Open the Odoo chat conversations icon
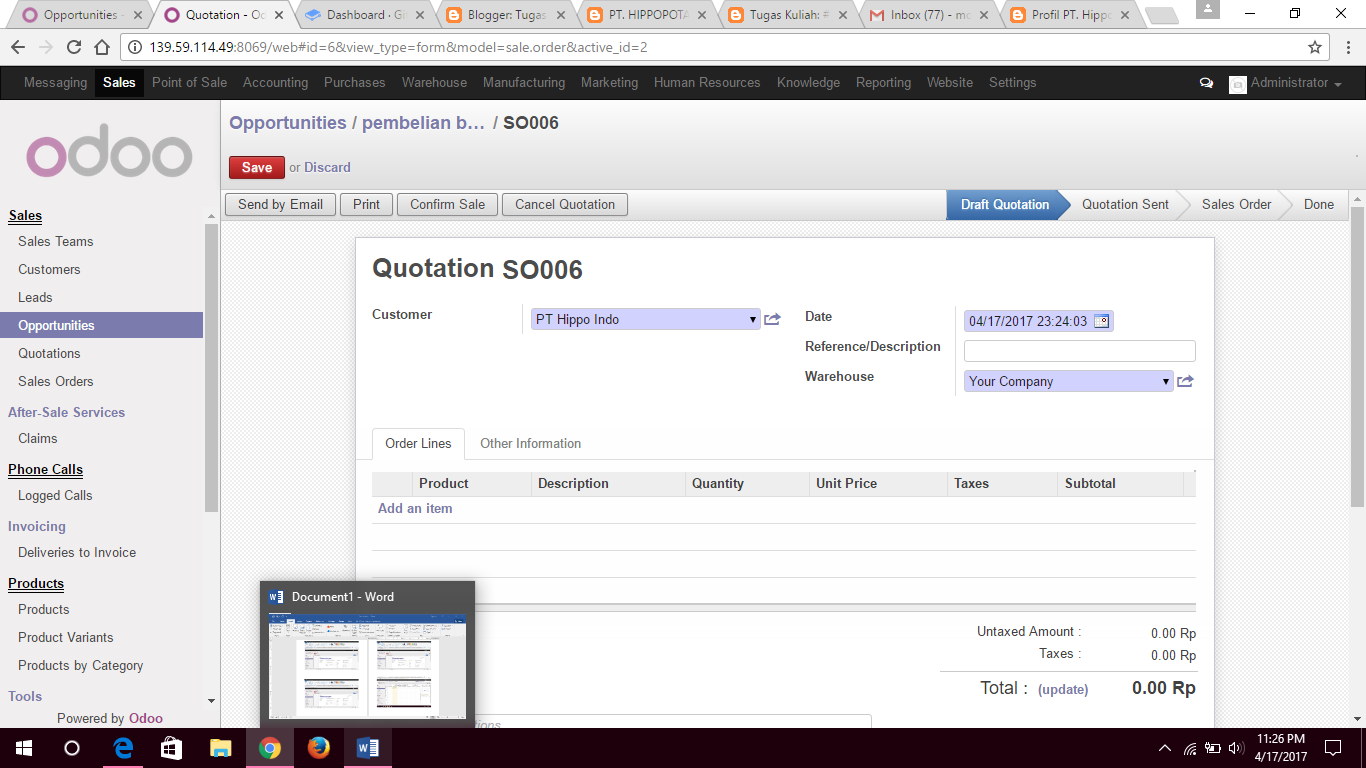 click(x=1206, y=83)
